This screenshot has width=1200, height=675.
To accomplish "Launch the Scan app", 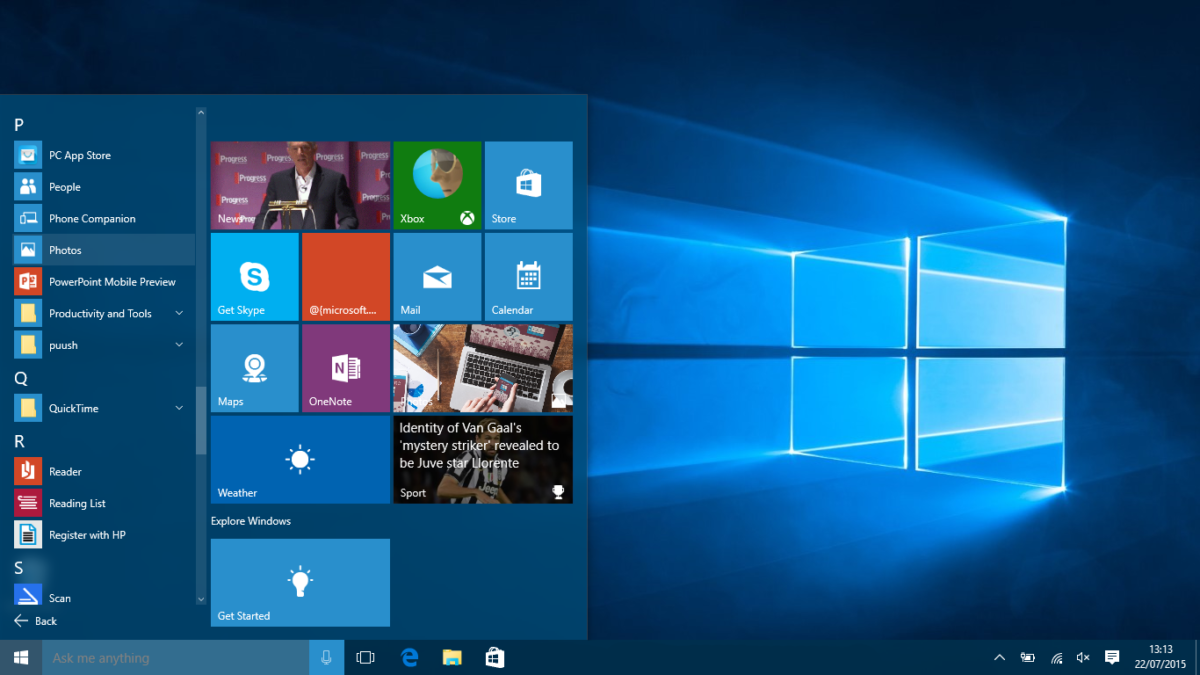I will (60, 597).
